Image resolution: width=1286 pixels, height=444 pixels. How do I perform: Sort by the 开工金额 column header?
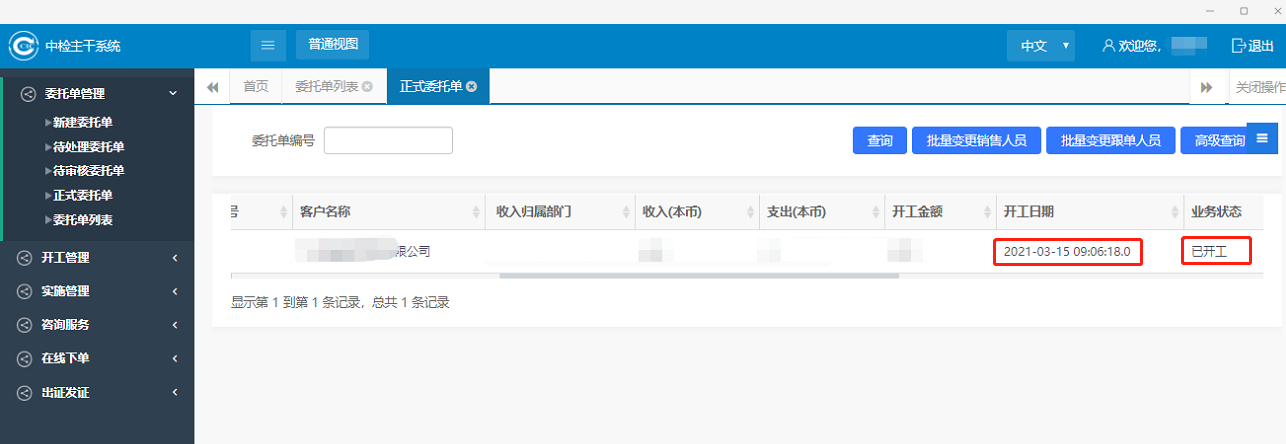click(x=940, y=212)
